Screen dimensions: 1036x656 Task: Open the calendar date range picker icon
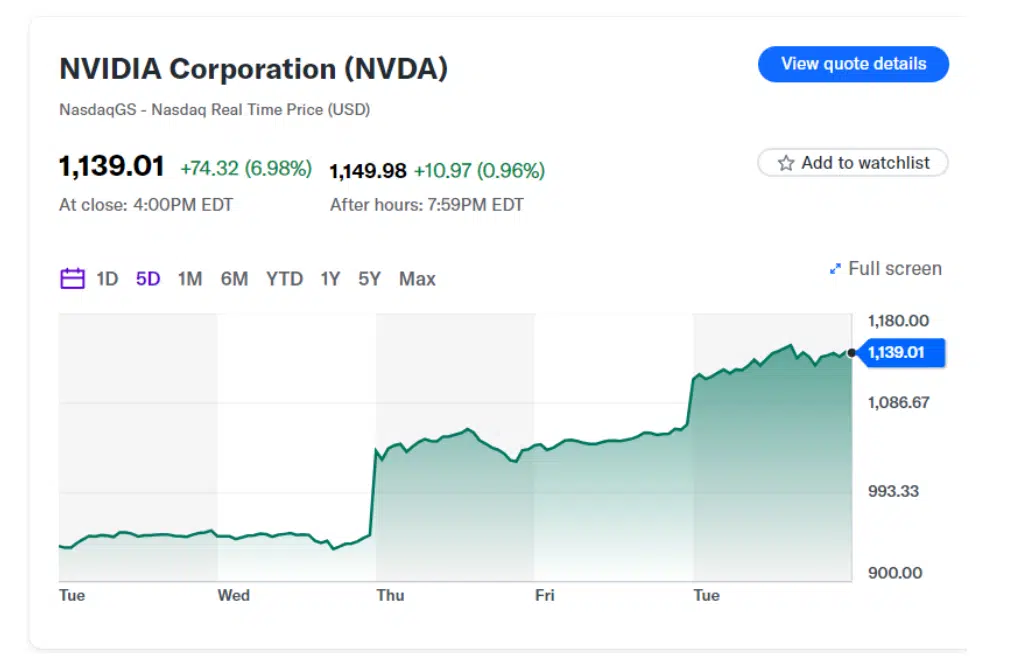[71, 279]
